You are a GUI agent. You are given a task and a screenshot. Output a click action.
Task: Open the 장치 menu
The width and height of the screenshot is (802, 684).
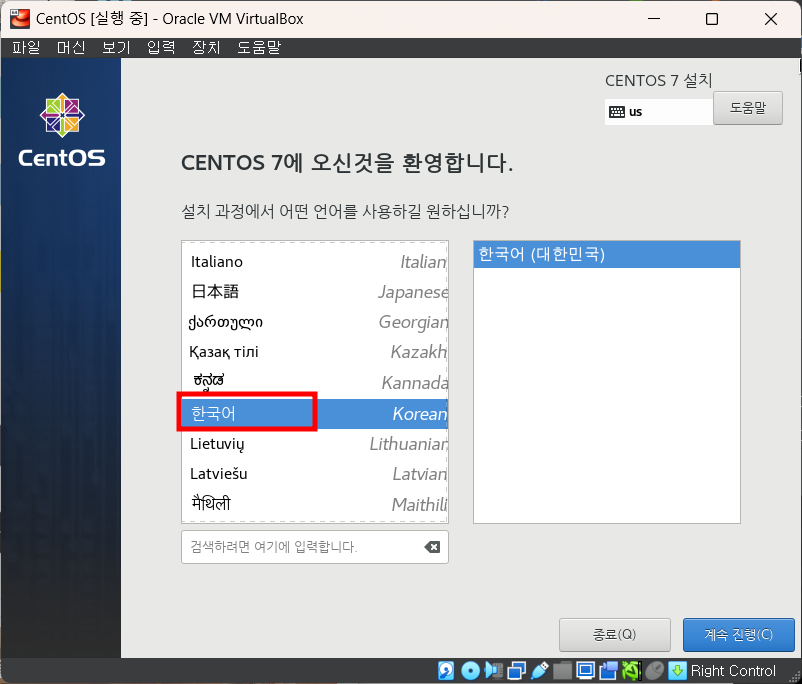pyautogui.click(x=206, y=48)
